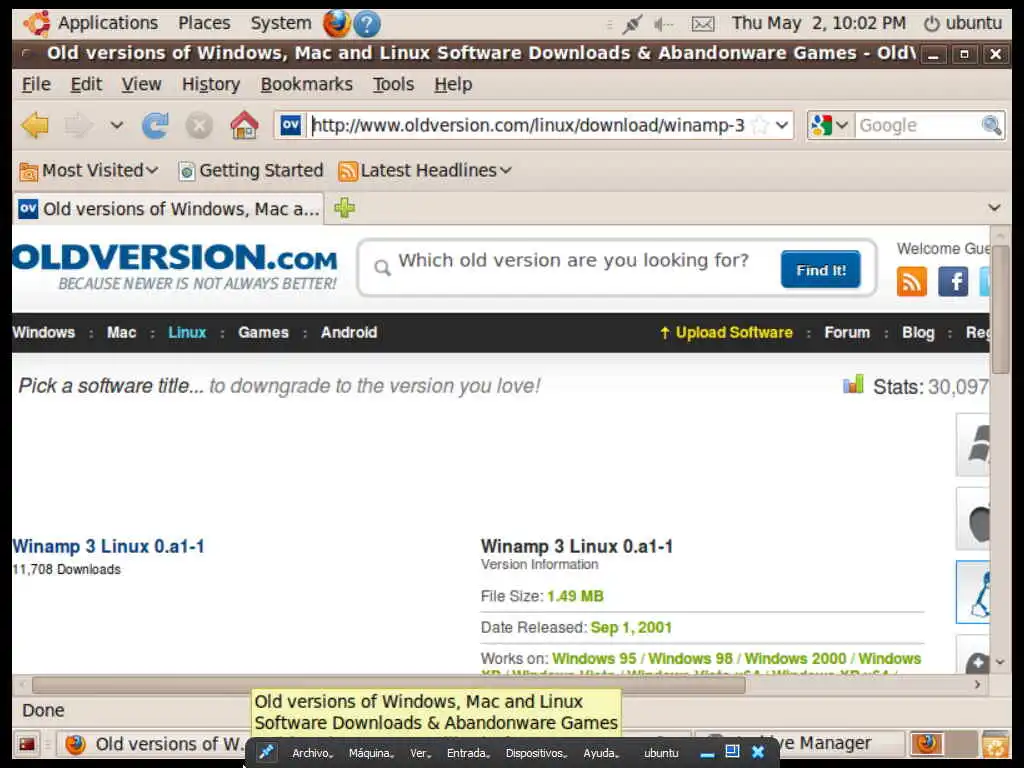The height and width of the screenshot is (768, 1024).
Task: Launch Firefox from the top panel icon
Action: [x=336, y=24]
